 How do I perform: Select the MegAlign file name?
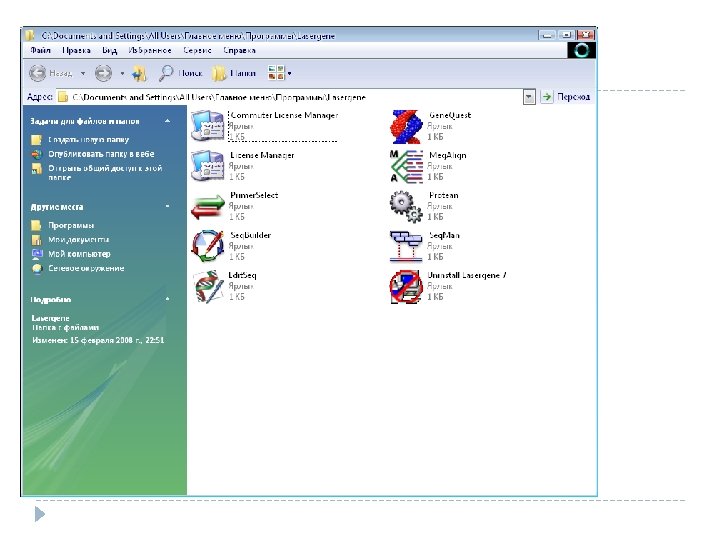448,155
